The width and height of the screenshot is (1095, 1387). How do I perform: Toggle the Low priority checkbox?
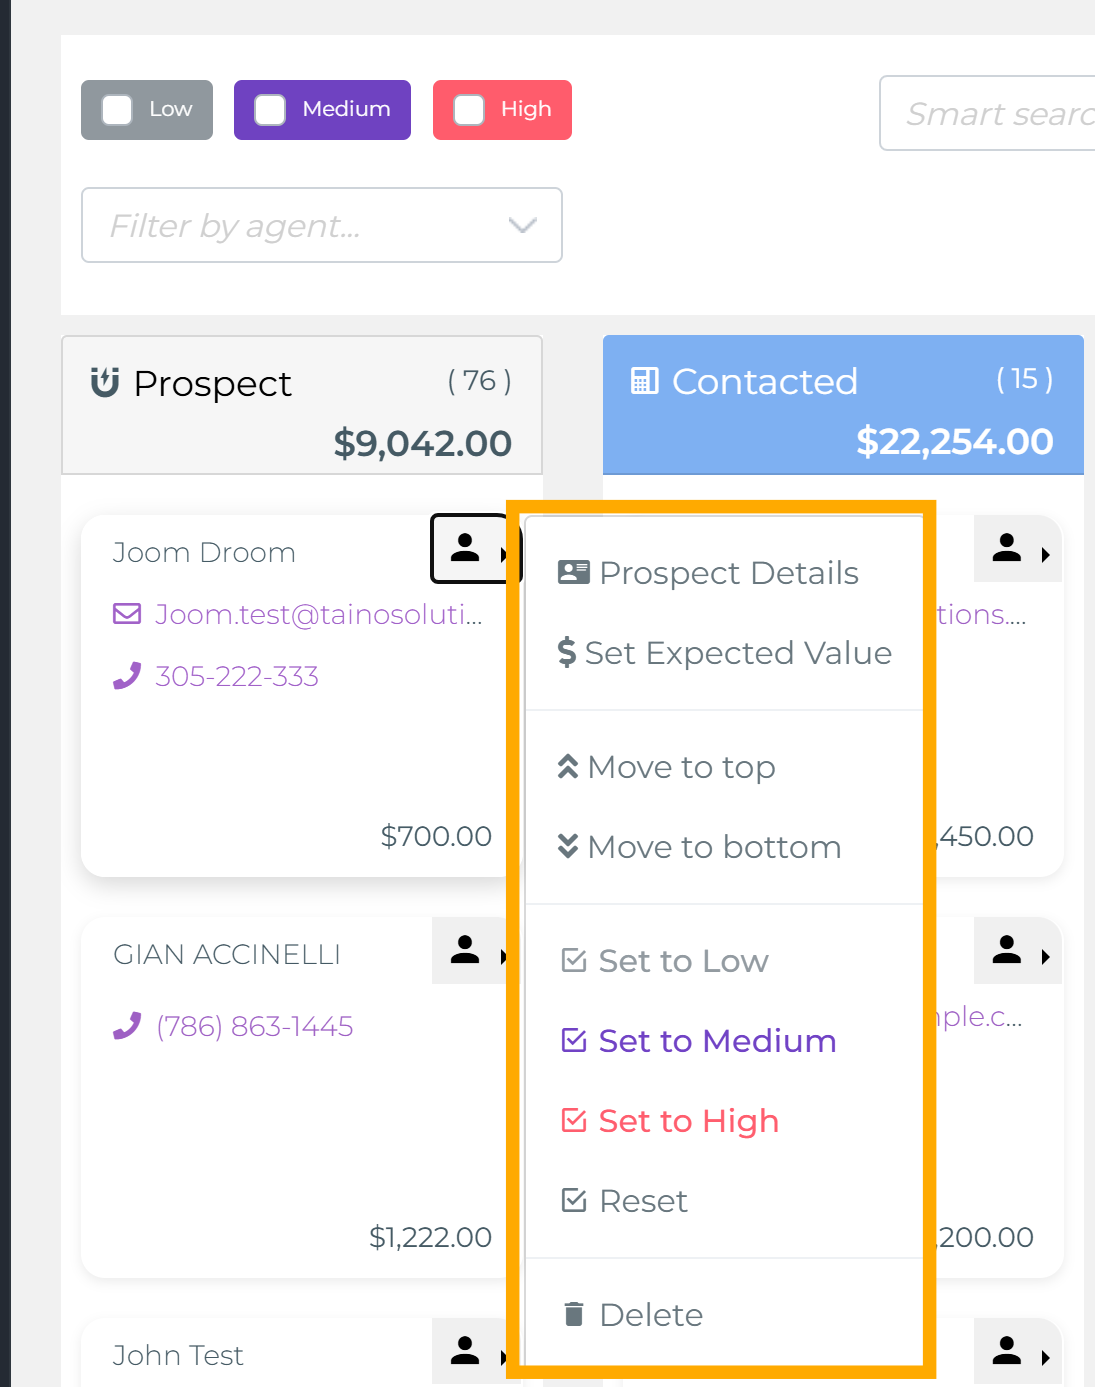pyautogui.click(x=117, y=110)
